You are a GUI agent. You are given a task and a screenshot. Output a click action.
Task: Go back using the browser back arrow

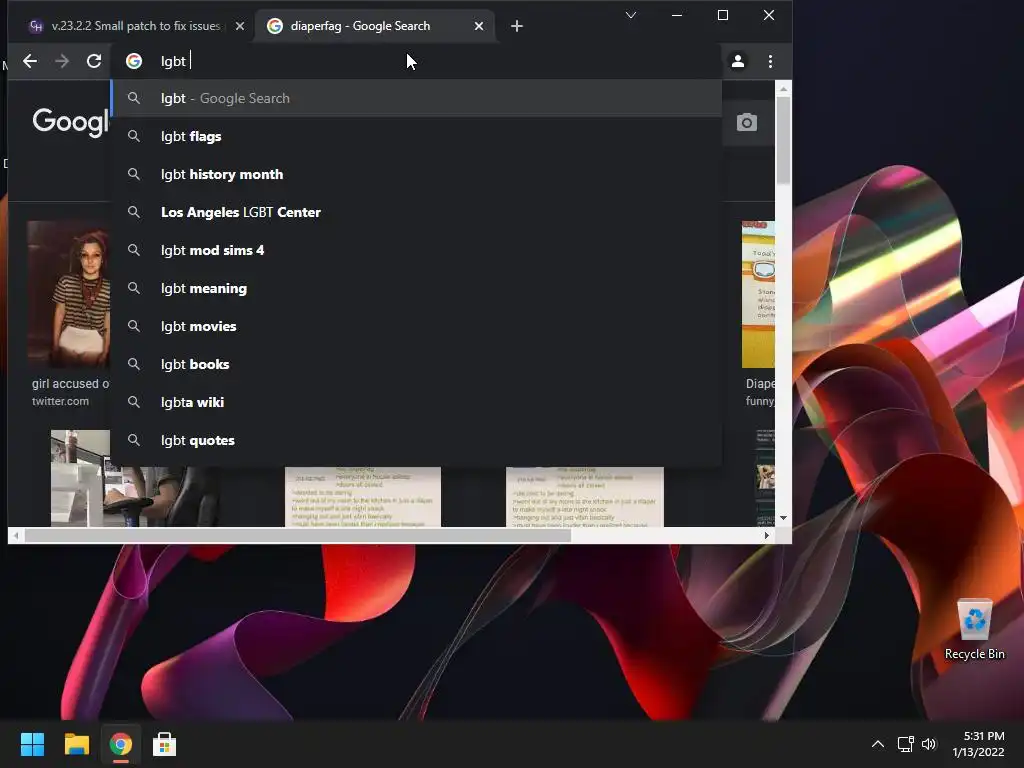30,61
